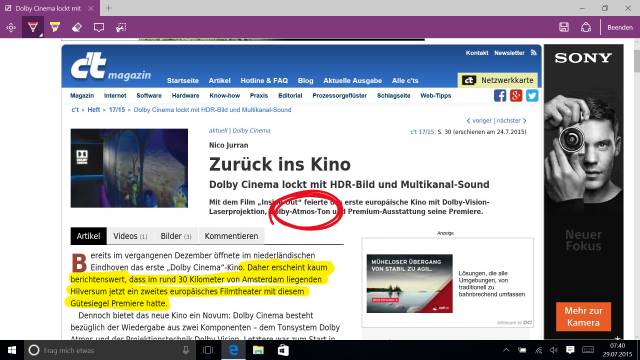Screen dimensions: 640x360
Task: Open a new browser tab
Action: pos(109,8)
